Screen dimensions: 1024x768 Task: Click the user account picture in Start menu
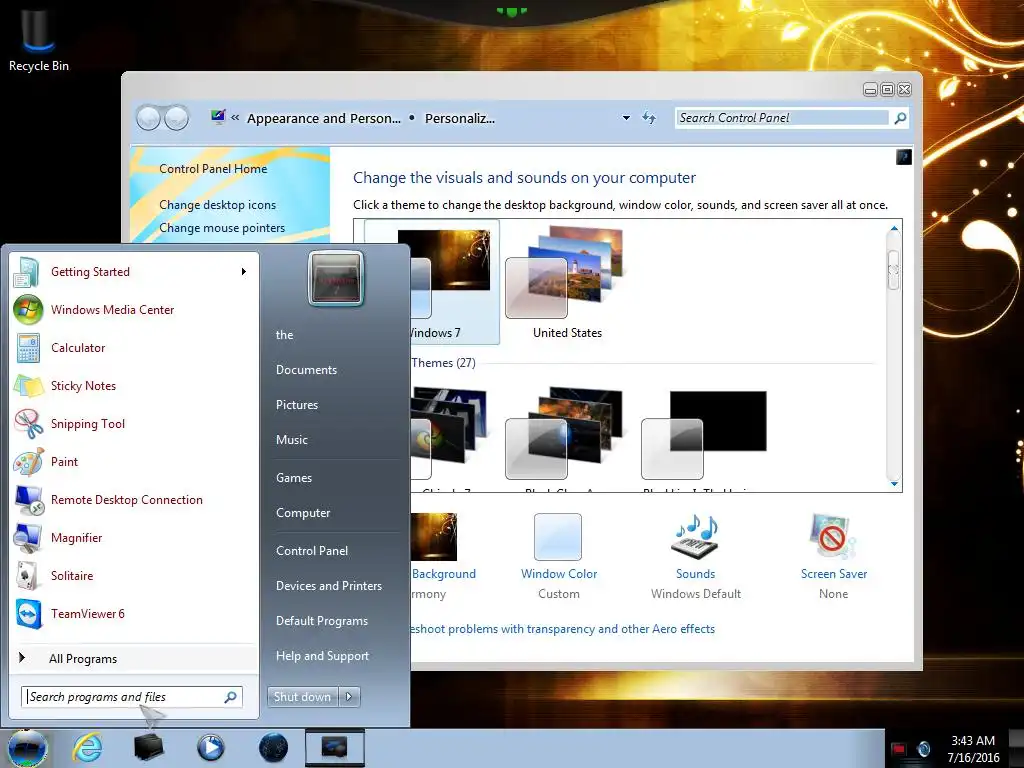(336, 278)
